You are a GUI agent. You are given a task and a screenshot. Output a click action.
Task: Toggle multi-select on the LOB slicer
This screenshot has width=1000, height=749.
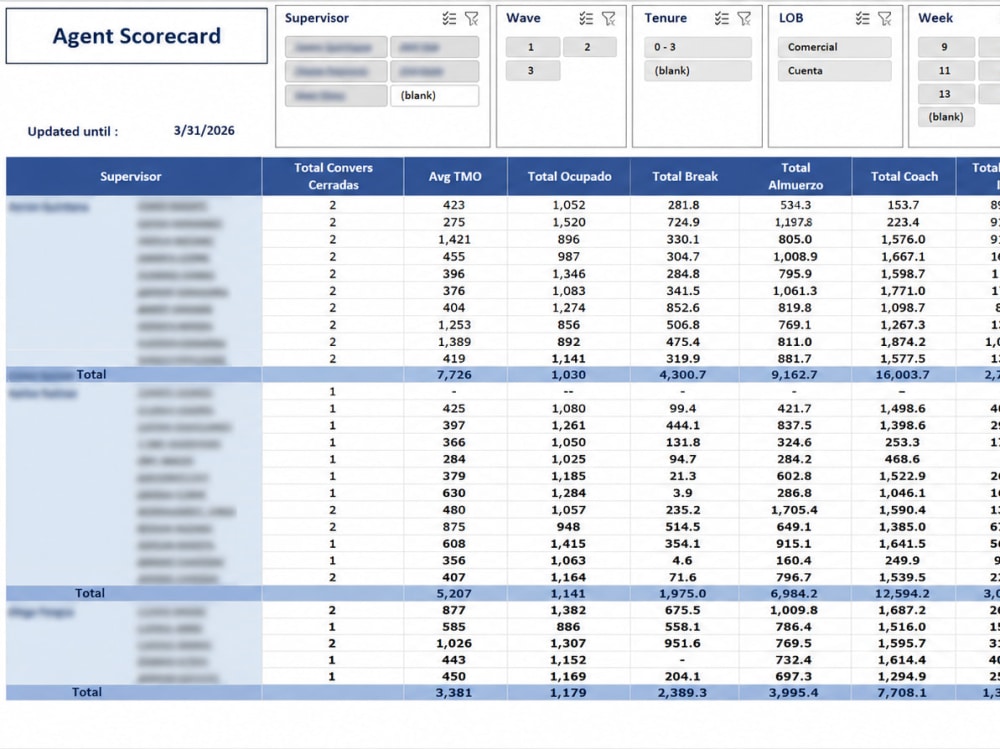862,19
